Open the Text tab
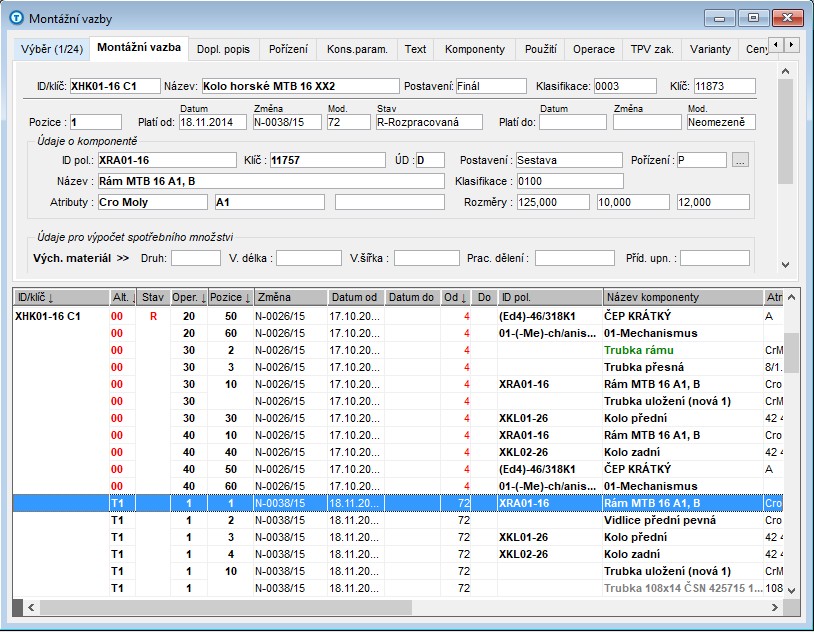Screen dimensions: 814x633 click(415, 49)
